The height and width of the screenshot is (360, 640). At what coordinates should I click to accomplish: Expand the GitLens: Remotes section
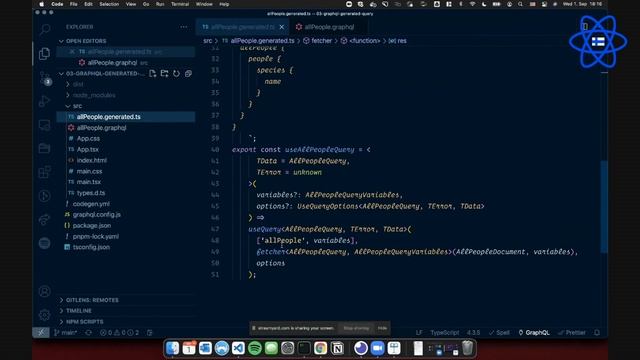coord(92,300)
